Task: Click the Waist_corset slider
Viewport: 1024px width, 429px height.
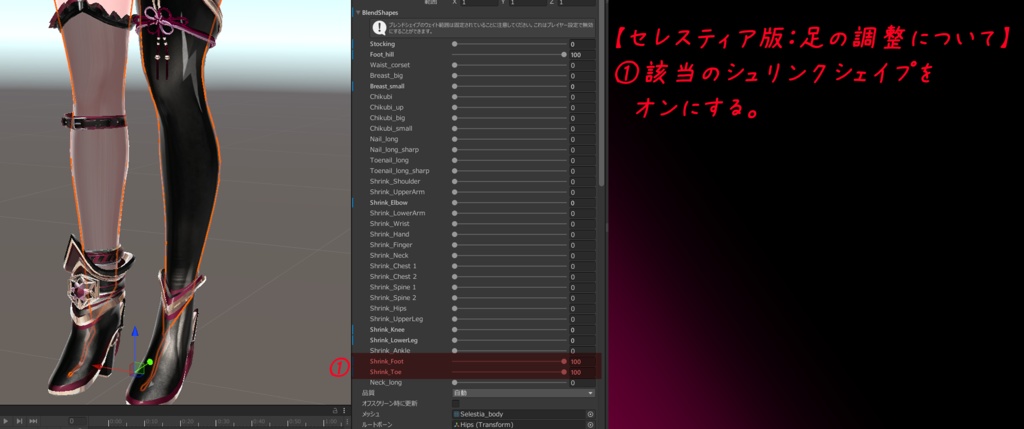Action: point(509,65)
